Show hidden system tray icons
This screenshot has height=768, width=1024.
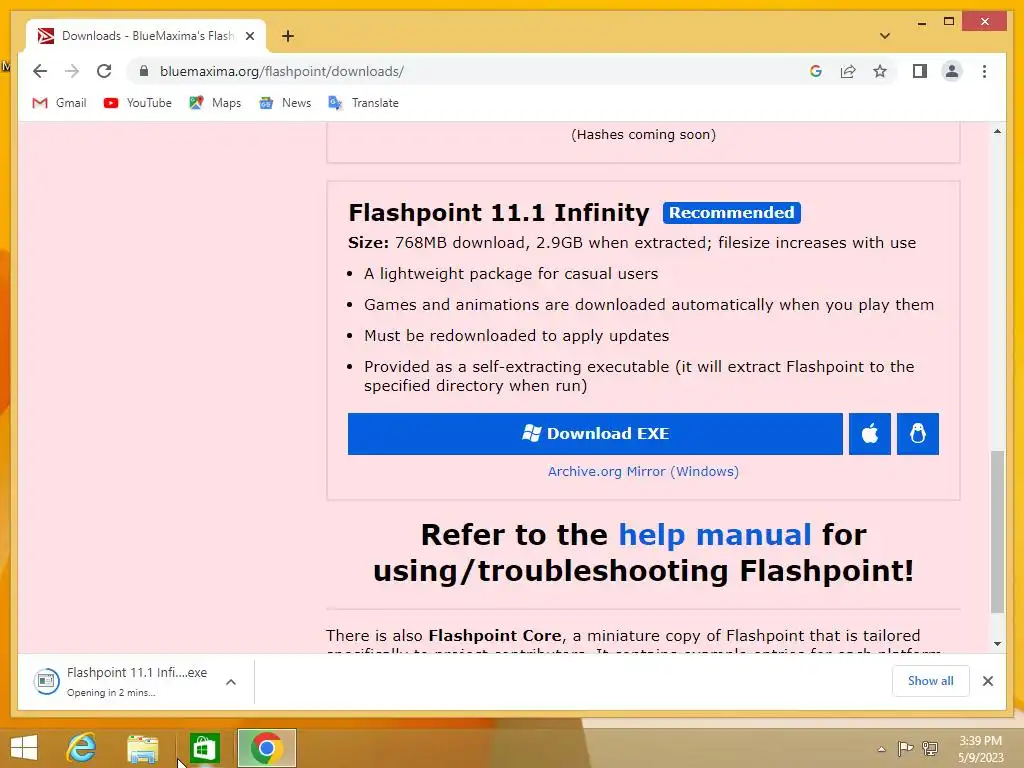click(x=882, y=749)
